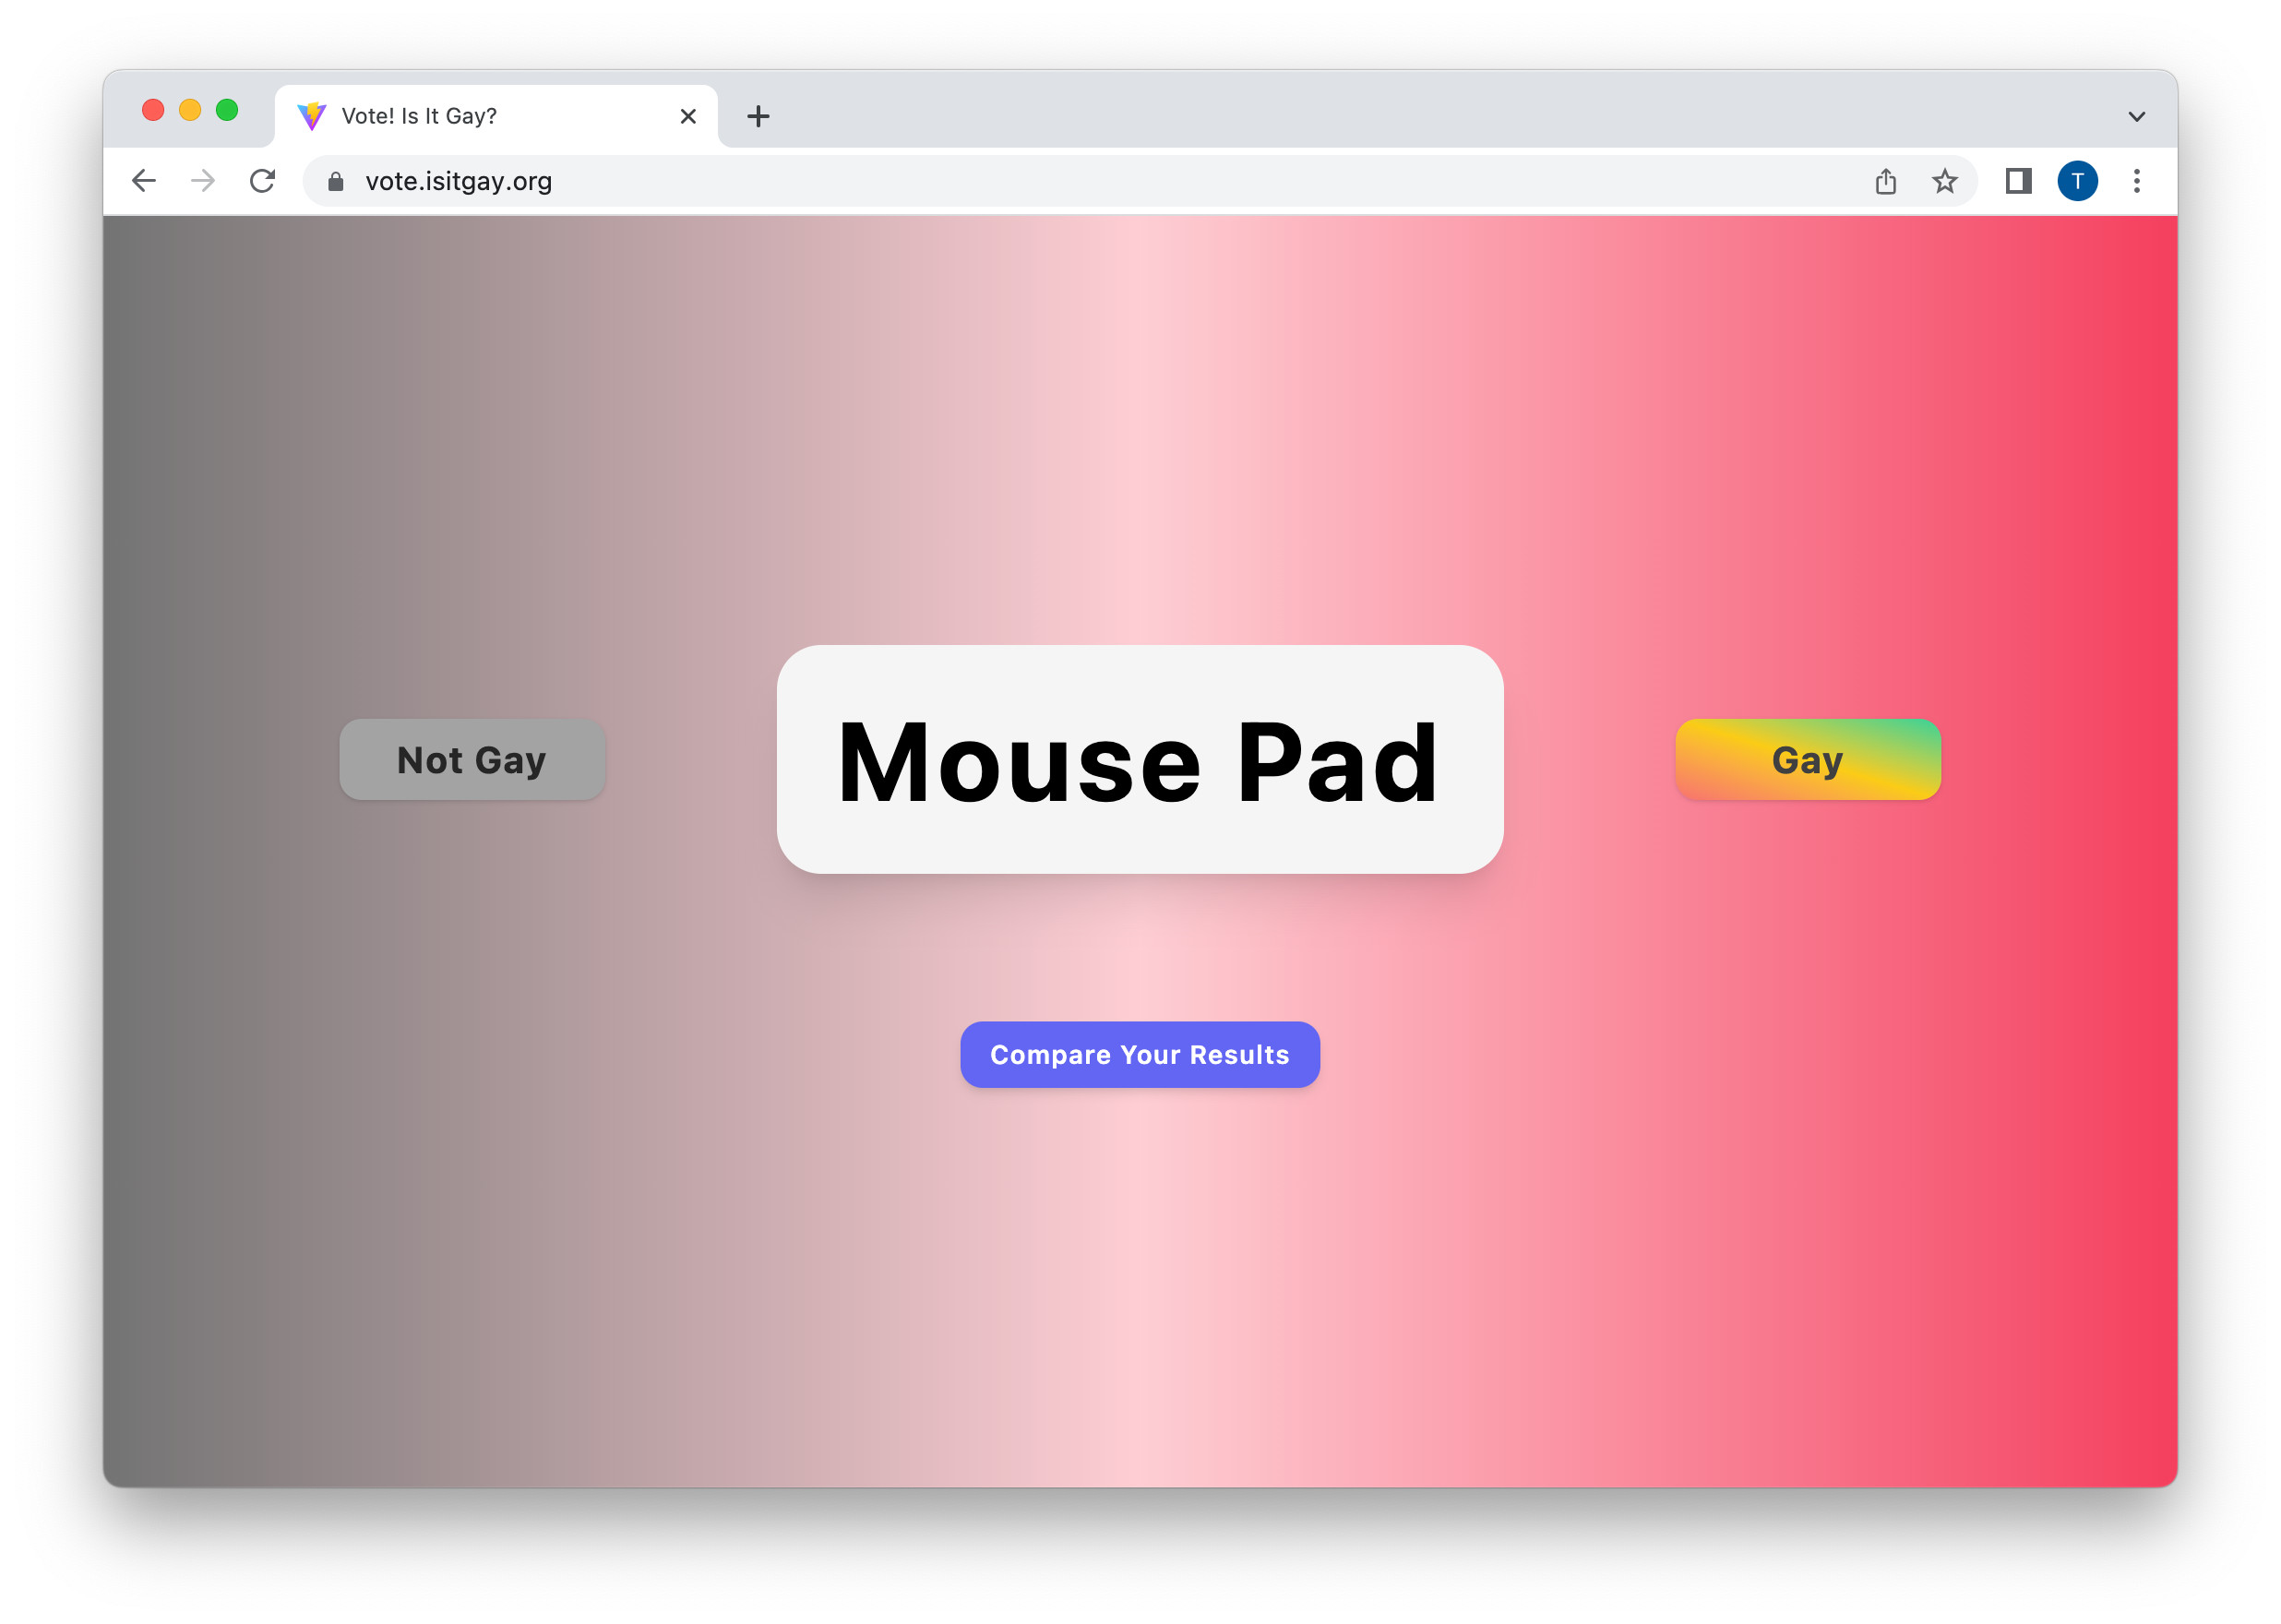Image resolution: width=2281 pixels, height=1624 pixels.
Task: Open the profile avatar labeled T
Action: coord(2077,181)
